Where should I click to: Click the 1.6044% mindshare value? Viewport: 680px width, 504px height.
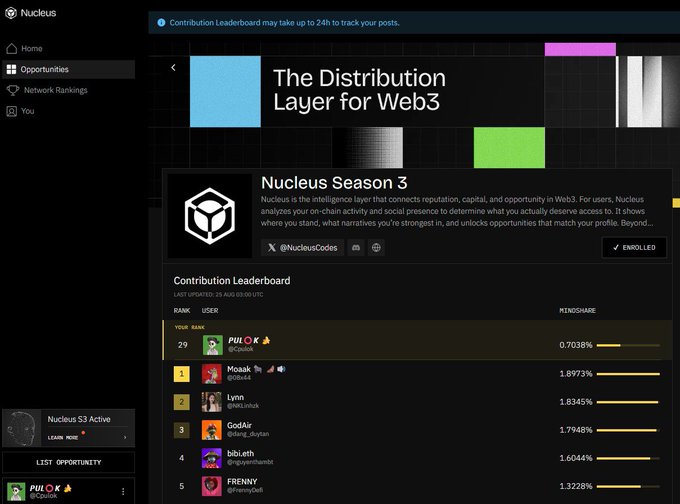tap(575, 458)
